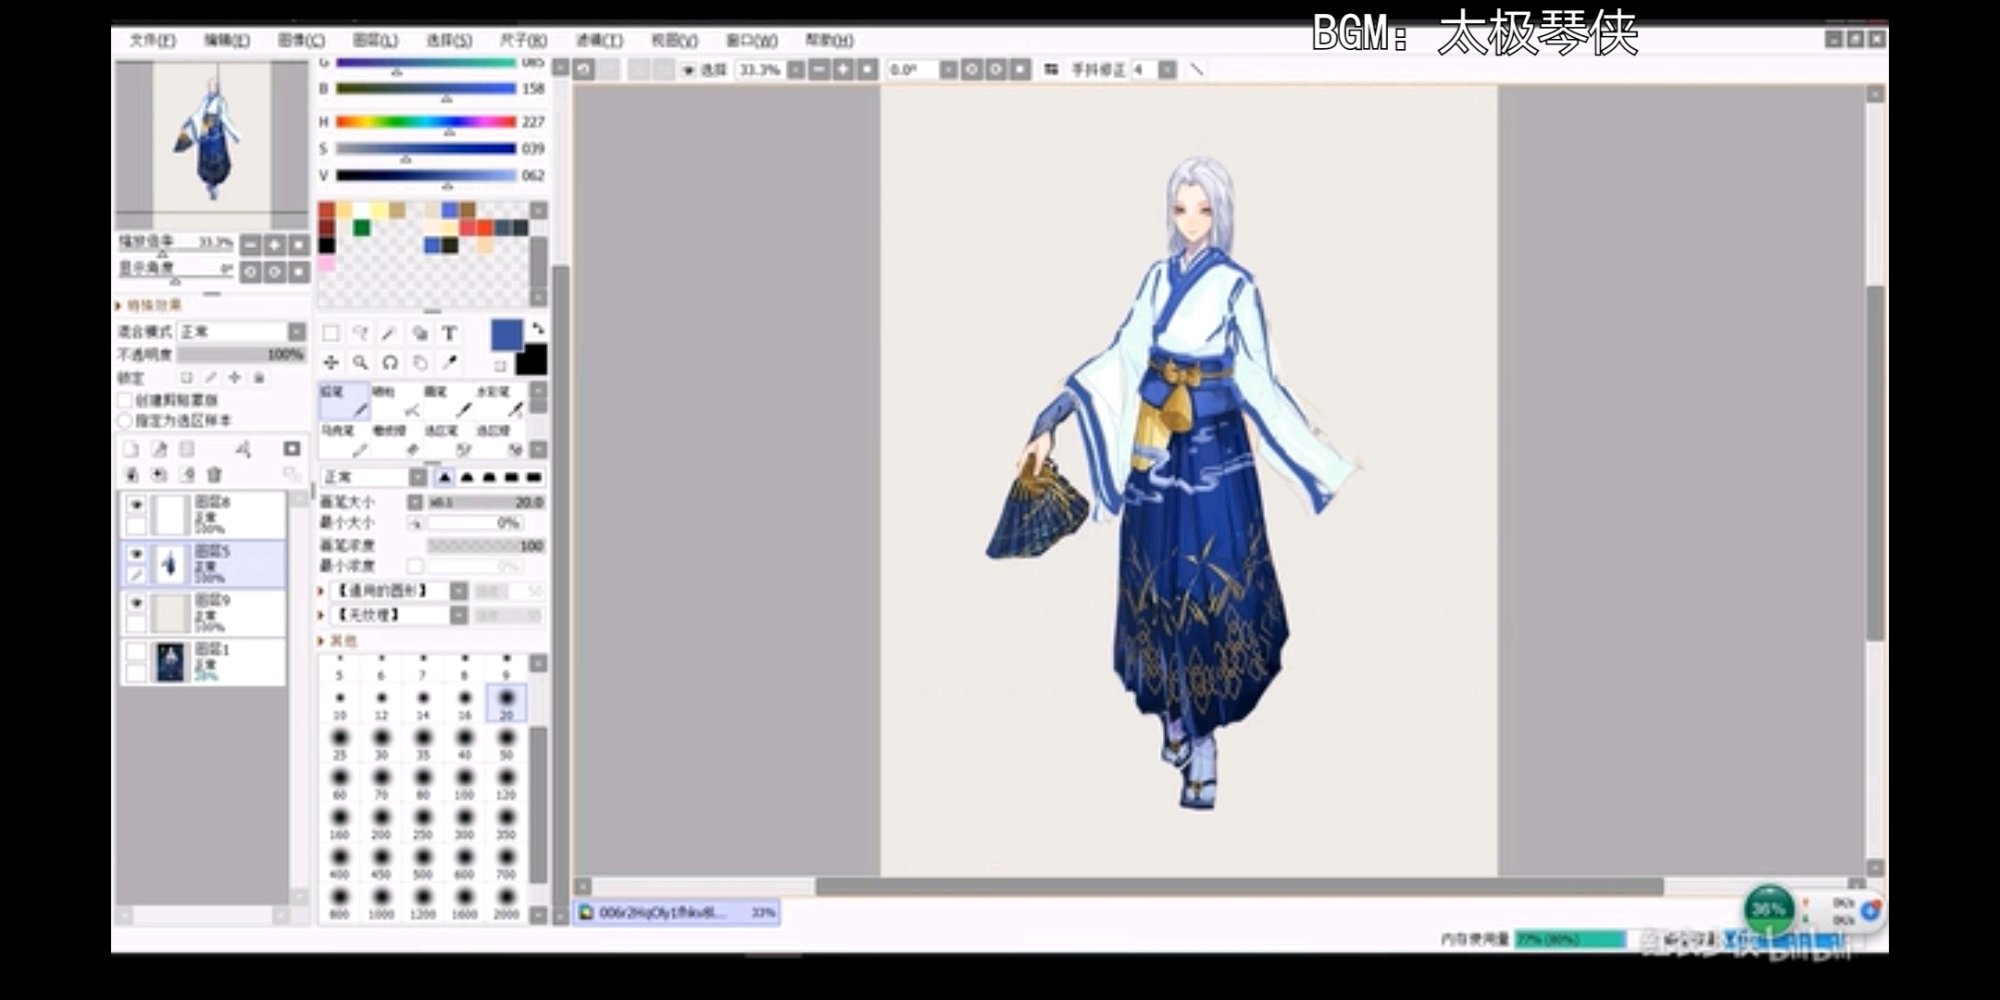
Task: Toggle 最小浓度 minimum density checkbox
Action: (415, 566)
